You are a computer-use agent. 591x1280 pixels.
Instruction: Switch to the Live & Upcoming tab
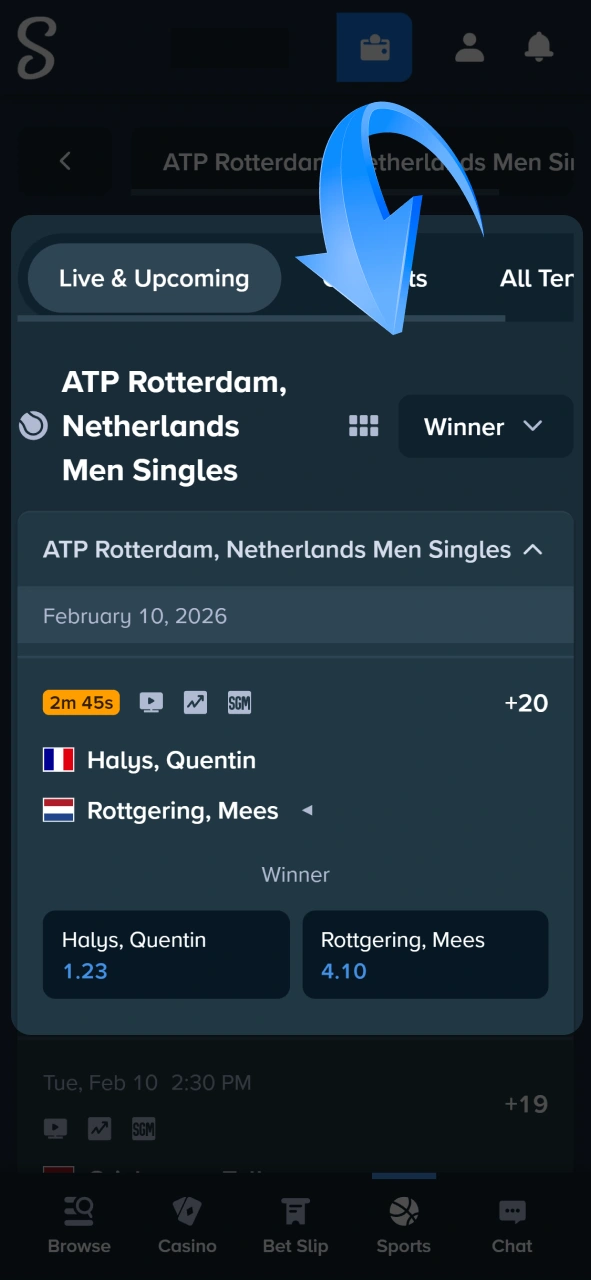(x=154, y=278)
